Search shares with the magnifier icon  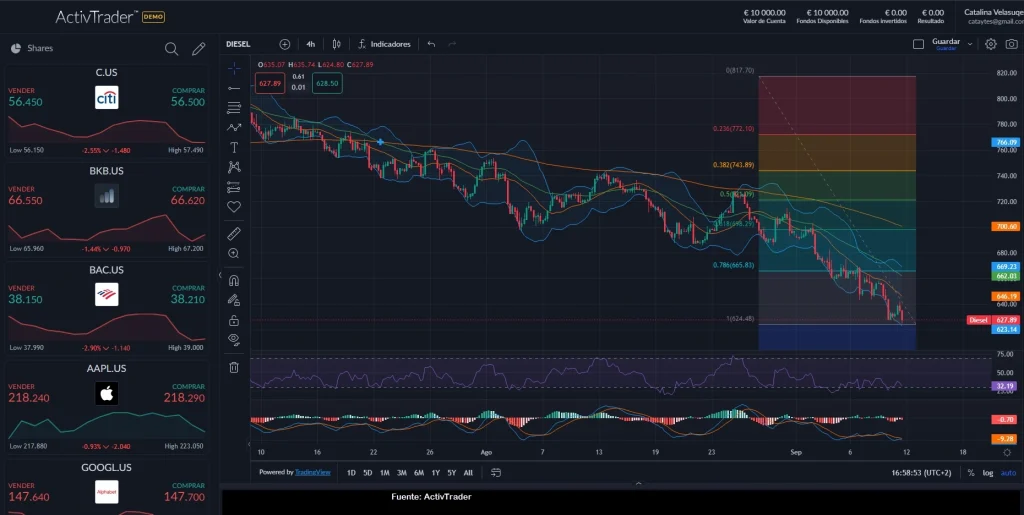(x=172, y=48)
